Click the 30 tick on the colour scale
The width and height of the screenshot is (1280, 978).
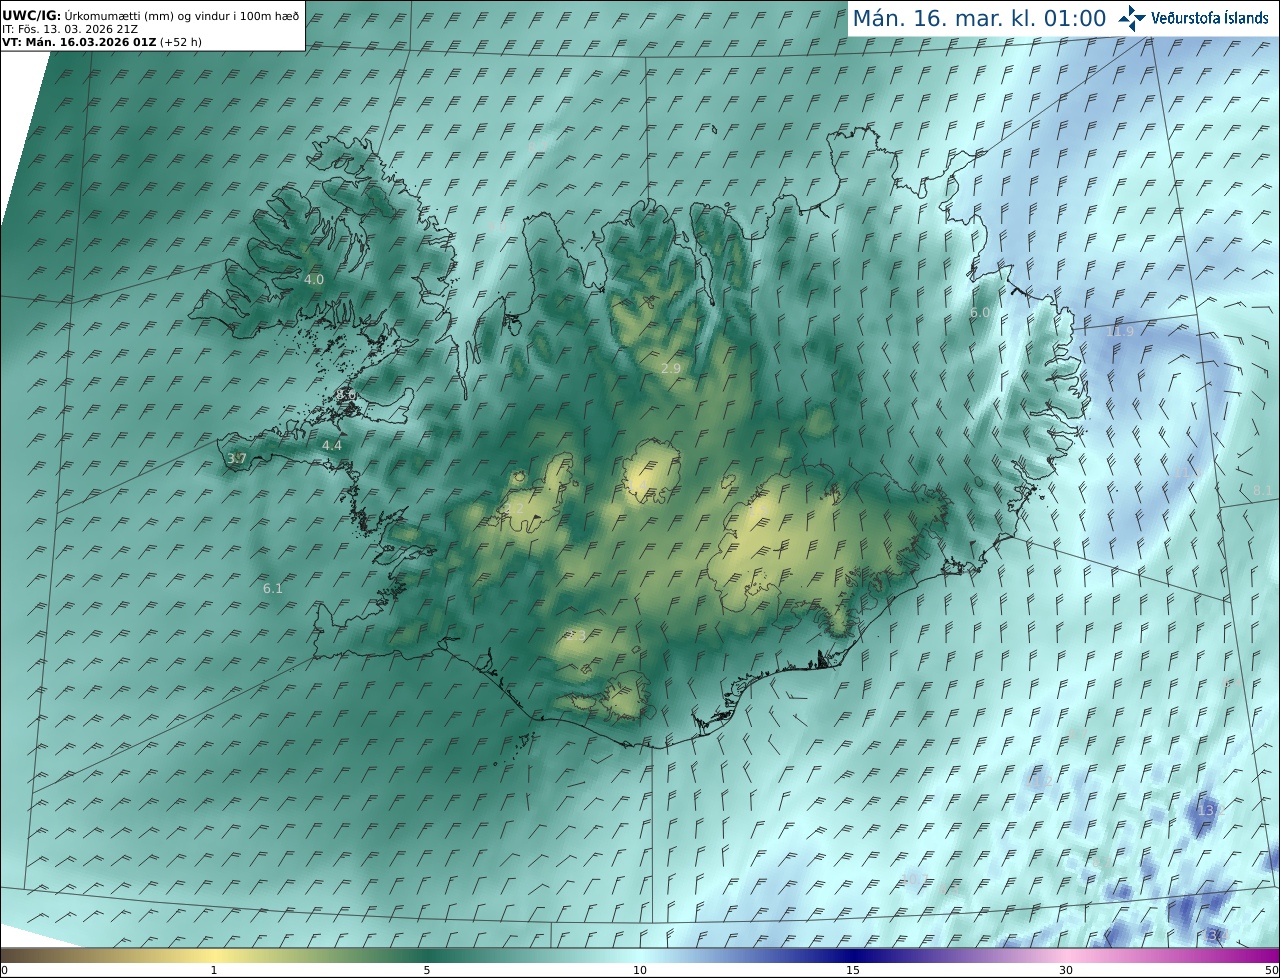click(1066, 970)
